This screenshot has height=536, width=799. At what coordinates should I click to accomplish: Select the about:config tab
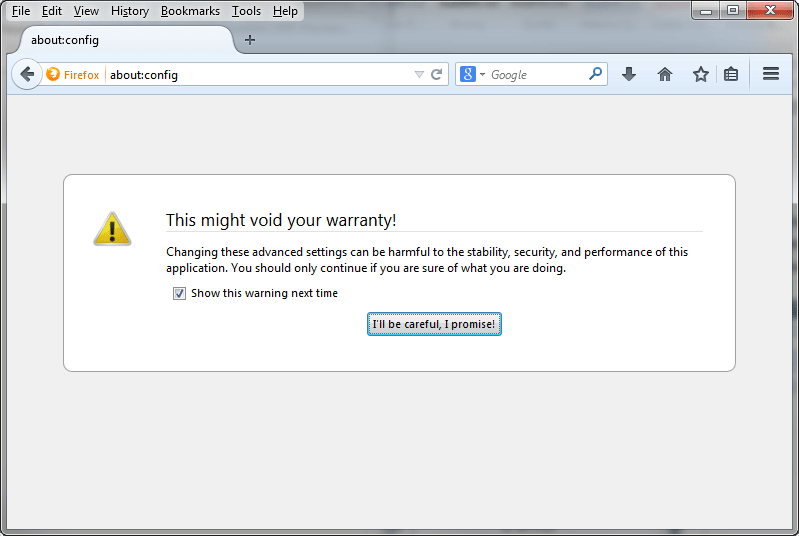pos(126,40)
